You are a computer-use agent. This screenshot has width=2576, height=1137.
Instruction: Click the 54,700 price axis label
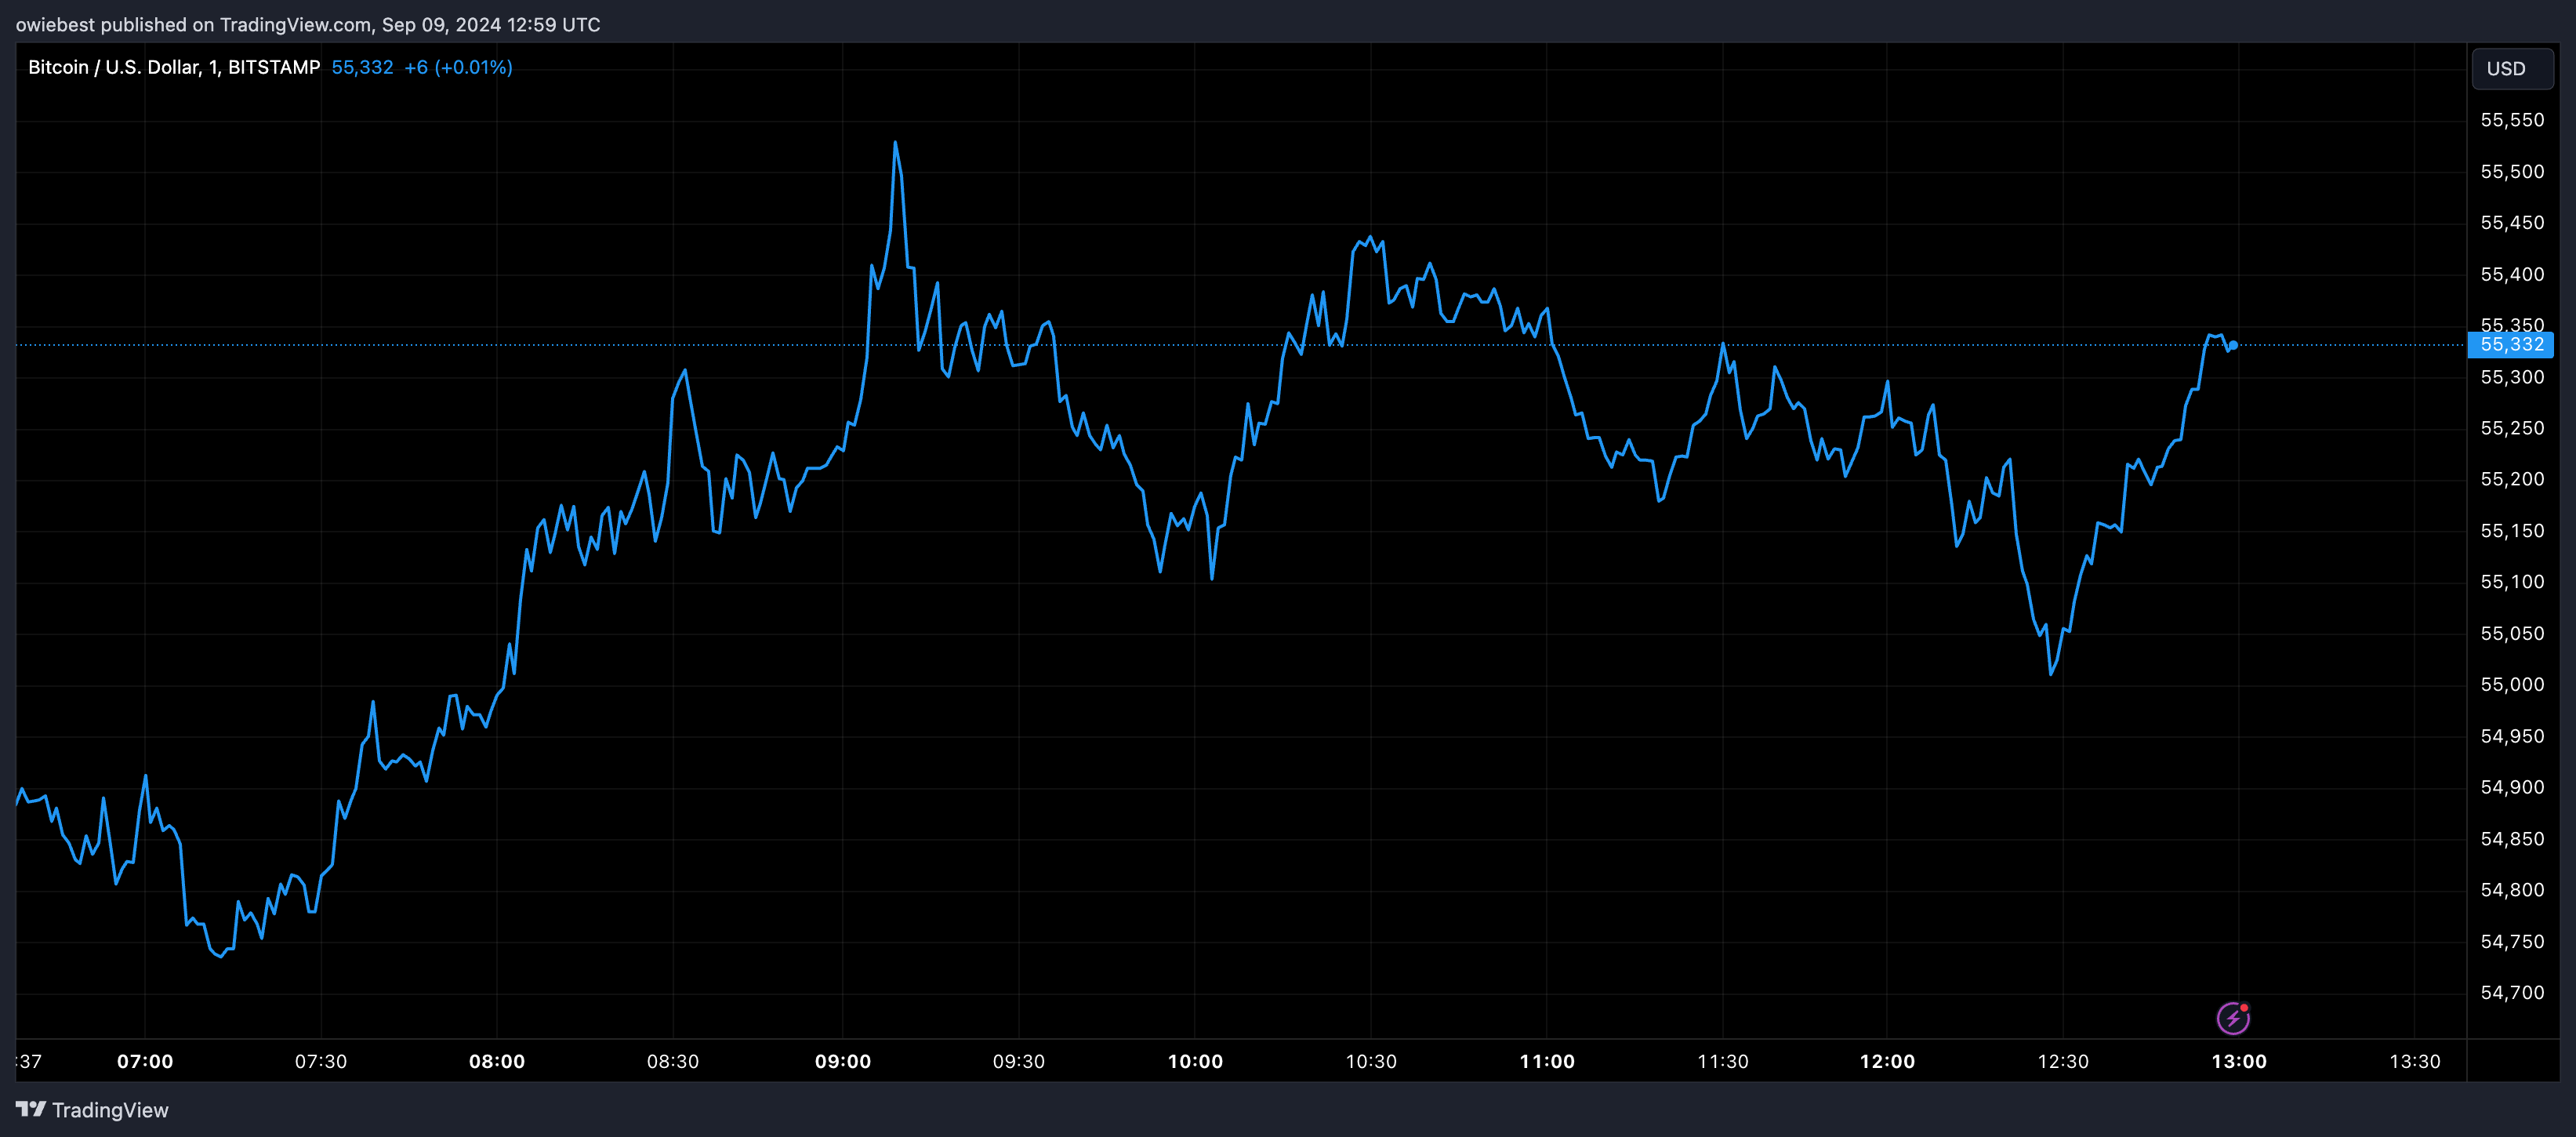coord(2512,993)
